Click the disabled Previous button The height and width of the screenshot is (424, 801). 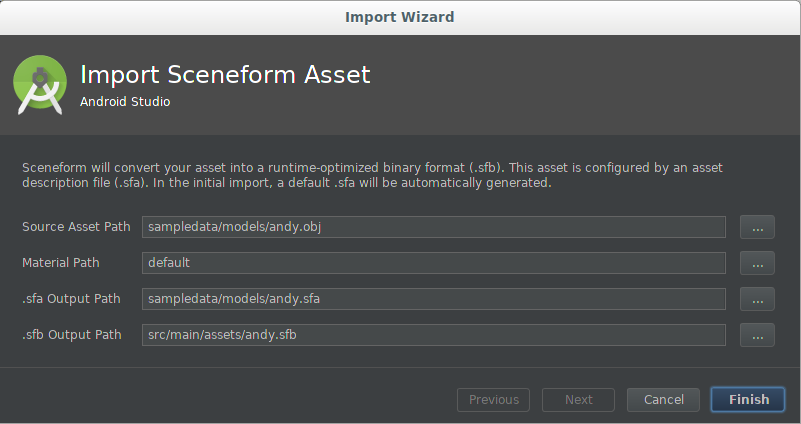coord(493,400)
